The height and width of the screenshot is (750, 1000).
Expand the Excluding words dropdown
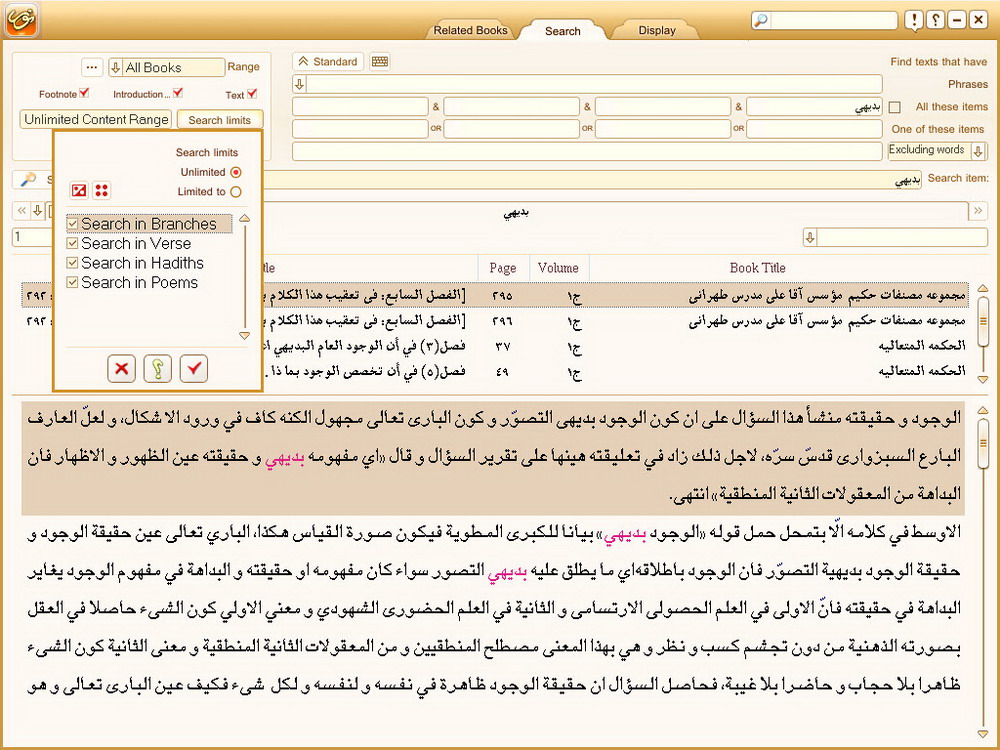(978, 151)
